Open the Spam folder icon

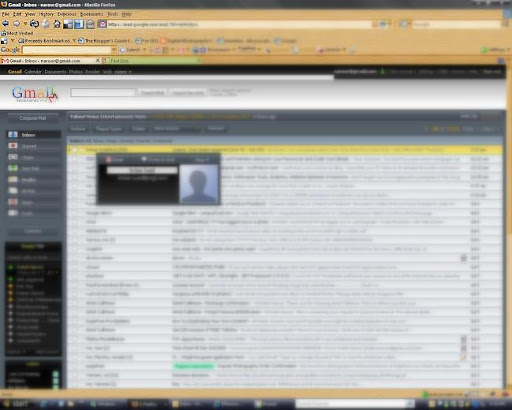pos(13,202)
